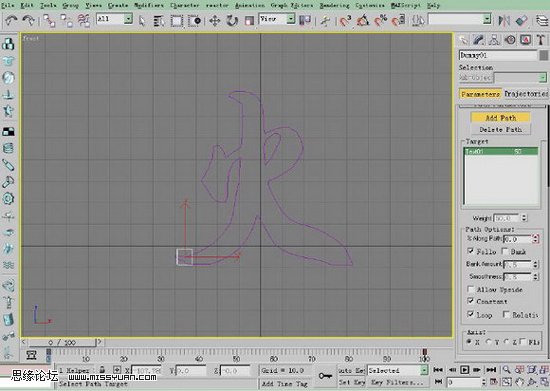Click the Add Time Tag field
Image resolution: width=550 pixels, height=391 pixels.
point(284,384)
